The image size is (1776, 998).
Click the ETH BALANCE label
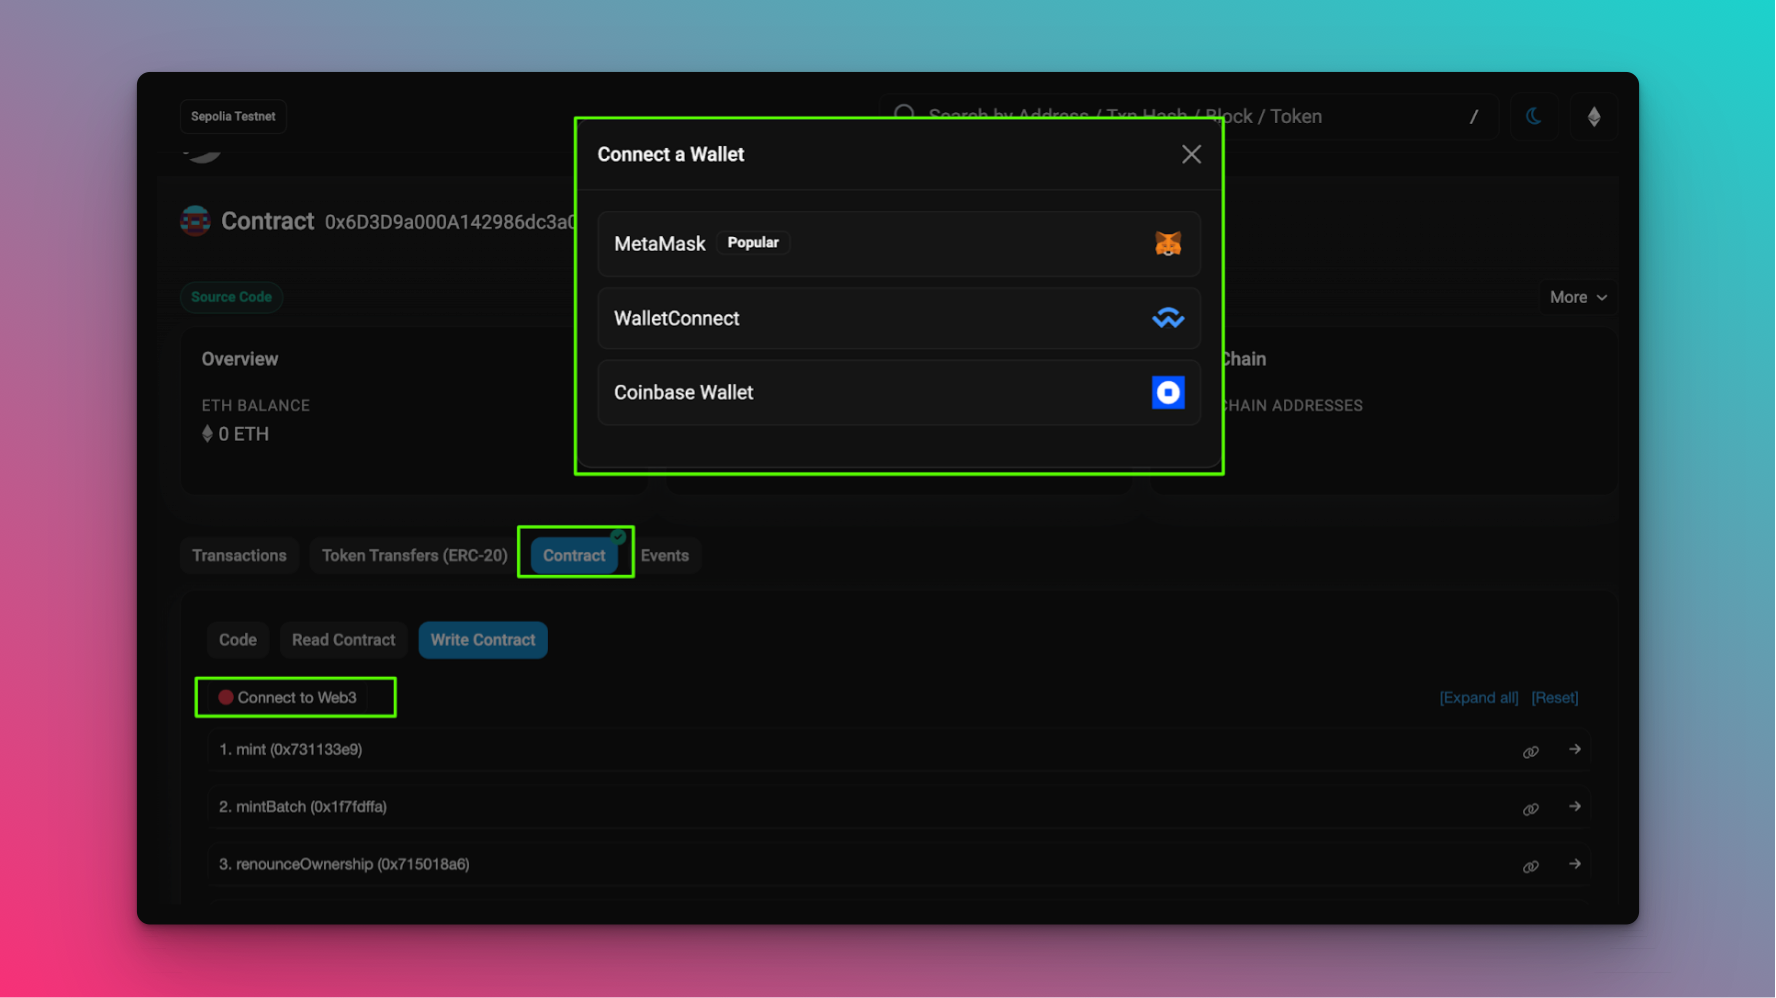(256, 406)
